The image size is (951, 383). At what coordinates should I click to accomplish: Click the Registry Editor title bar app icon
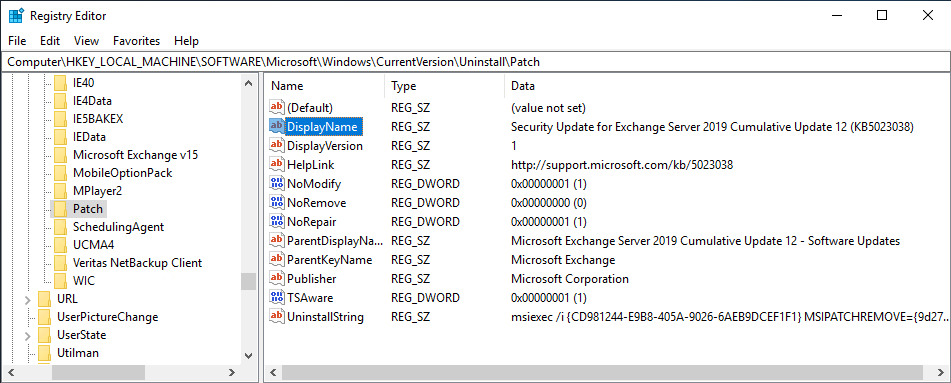16,16
